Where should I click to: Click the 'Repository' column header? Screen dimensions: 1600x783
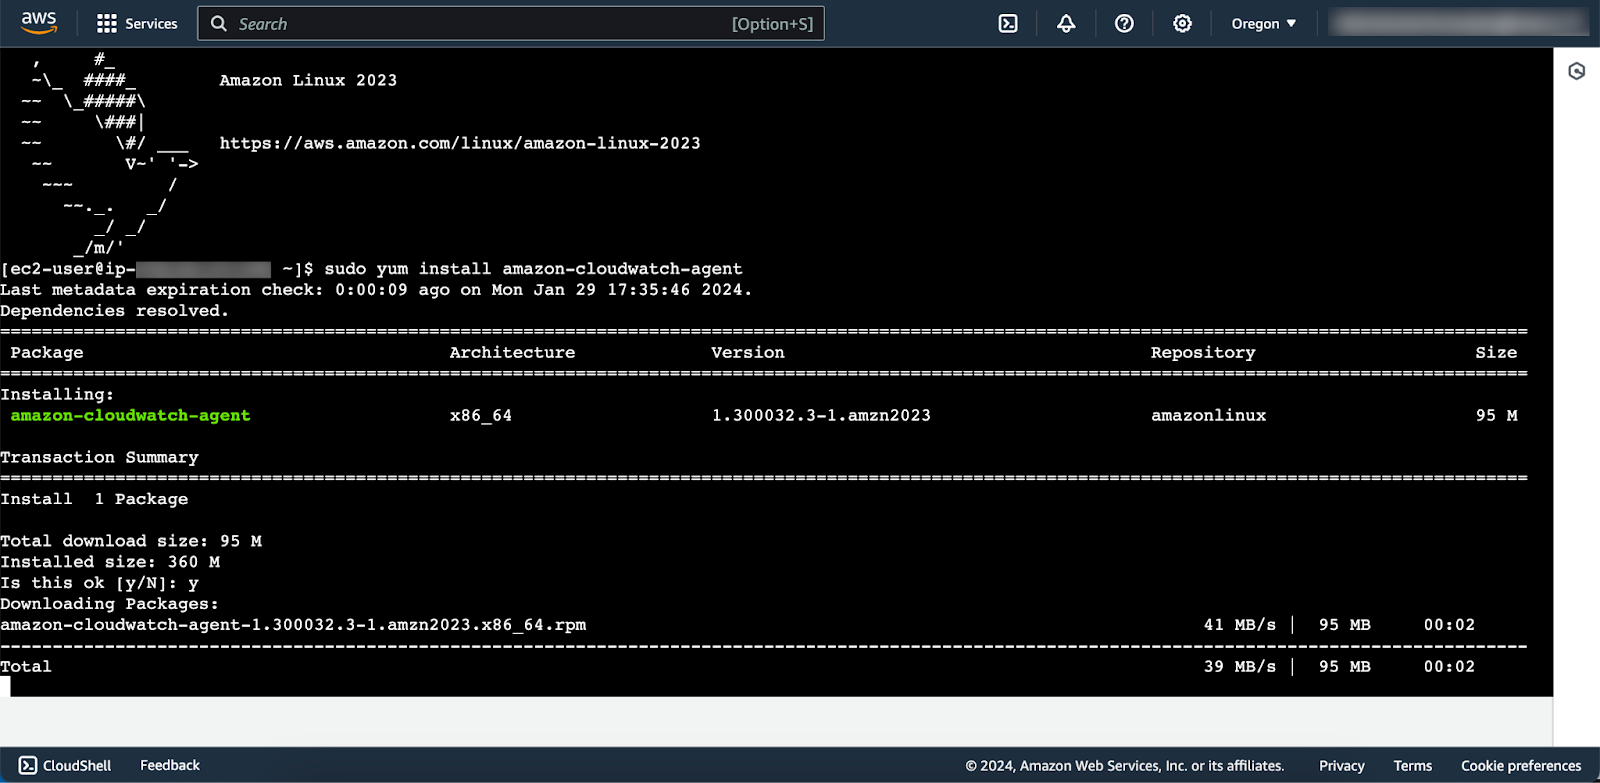pyautogui.click(x=1203, y=352)
